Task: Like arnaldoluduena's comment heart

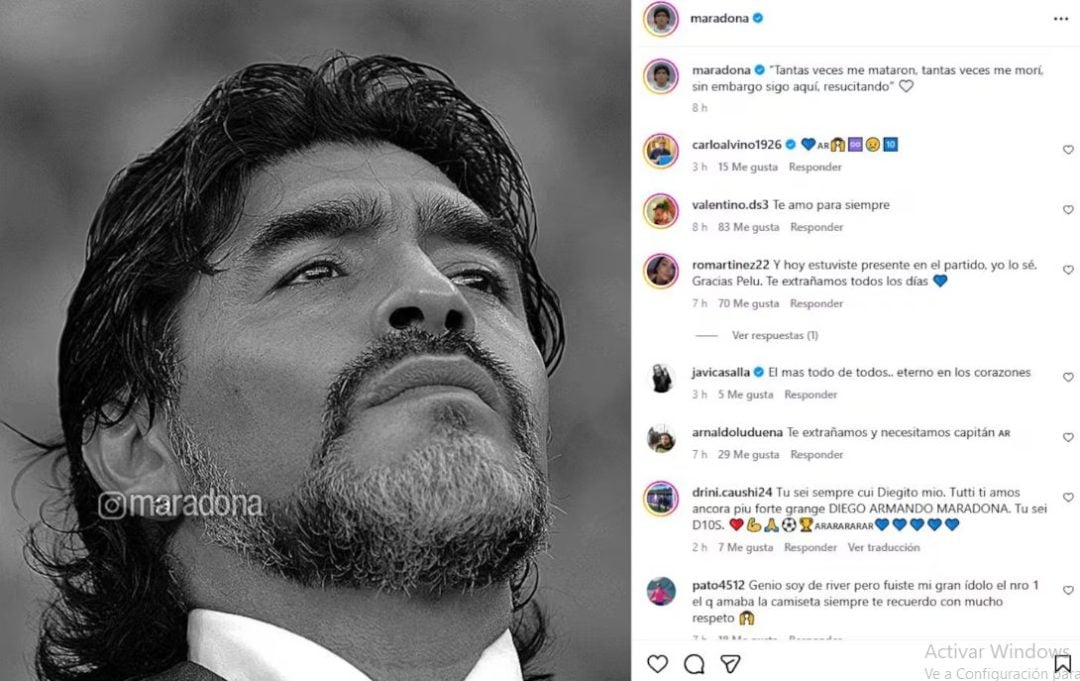Action: point(1068,437)
